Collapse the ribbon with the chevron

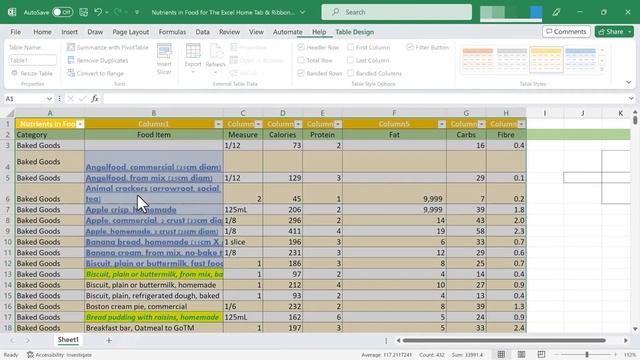point(629,82)
